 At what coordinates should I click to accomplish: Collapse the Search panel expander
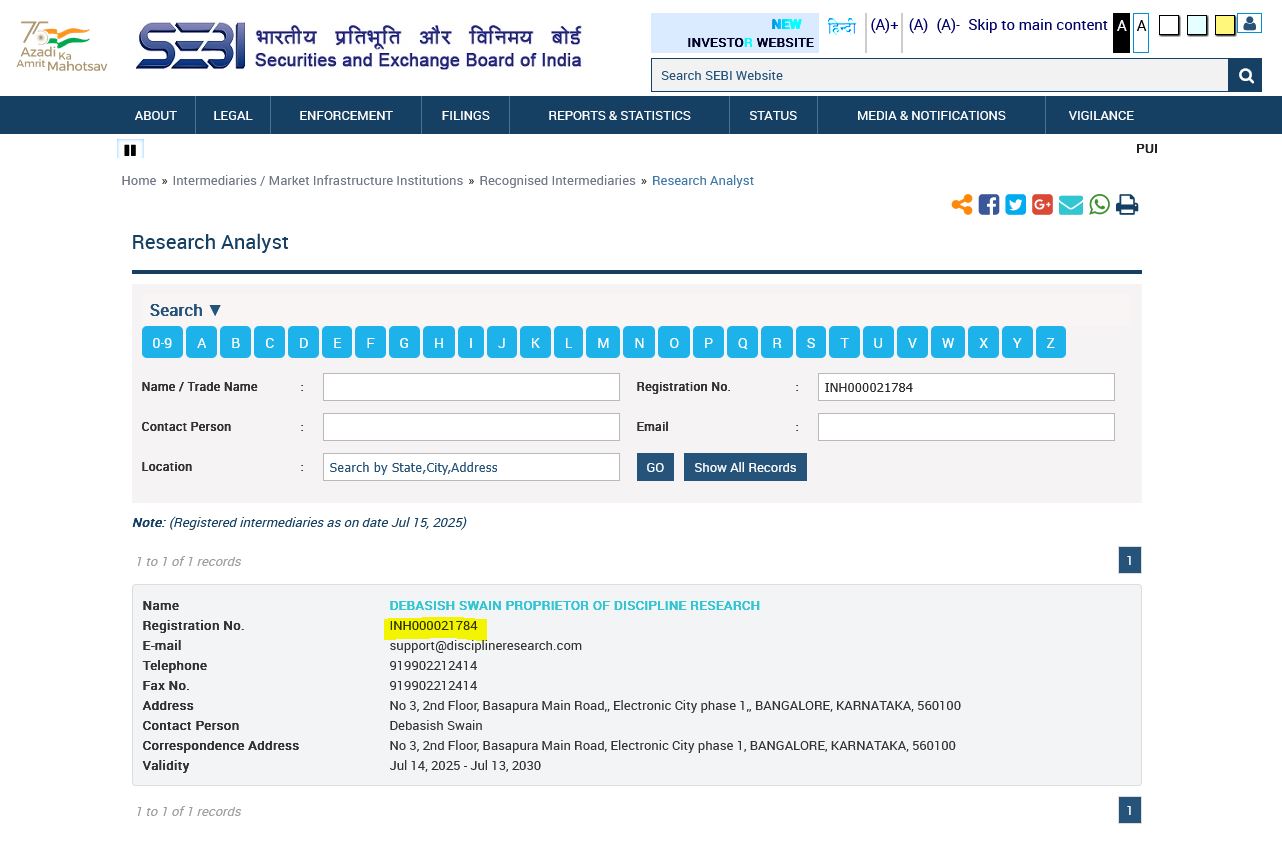186,310
